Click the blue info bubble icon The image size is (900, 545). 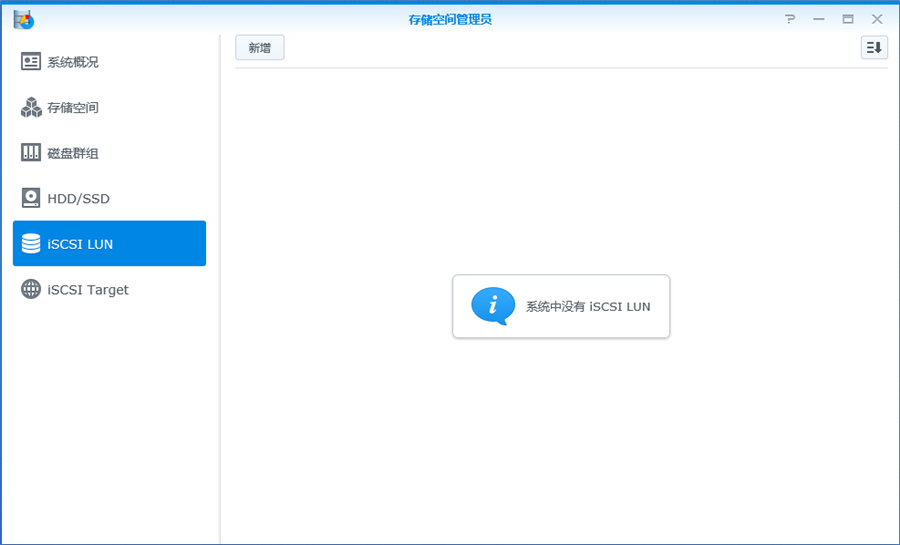tap(493, 306)
